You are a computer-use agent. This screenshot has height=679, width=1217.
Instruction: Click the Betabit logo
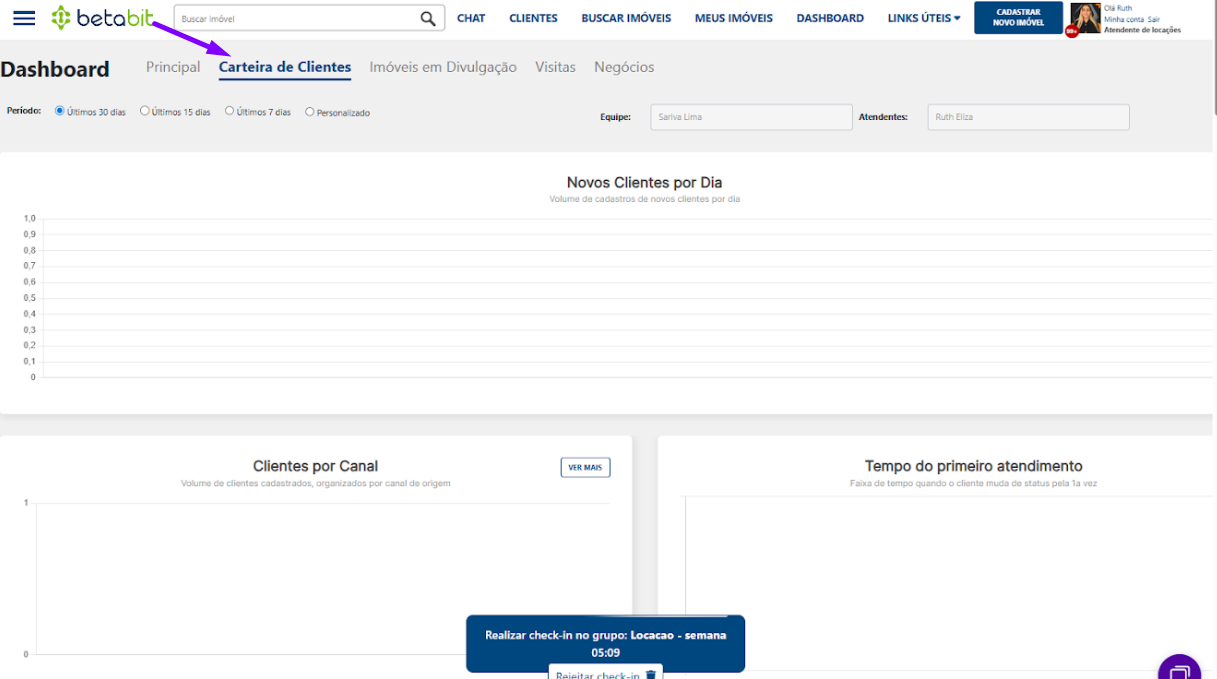click(103, 18)
